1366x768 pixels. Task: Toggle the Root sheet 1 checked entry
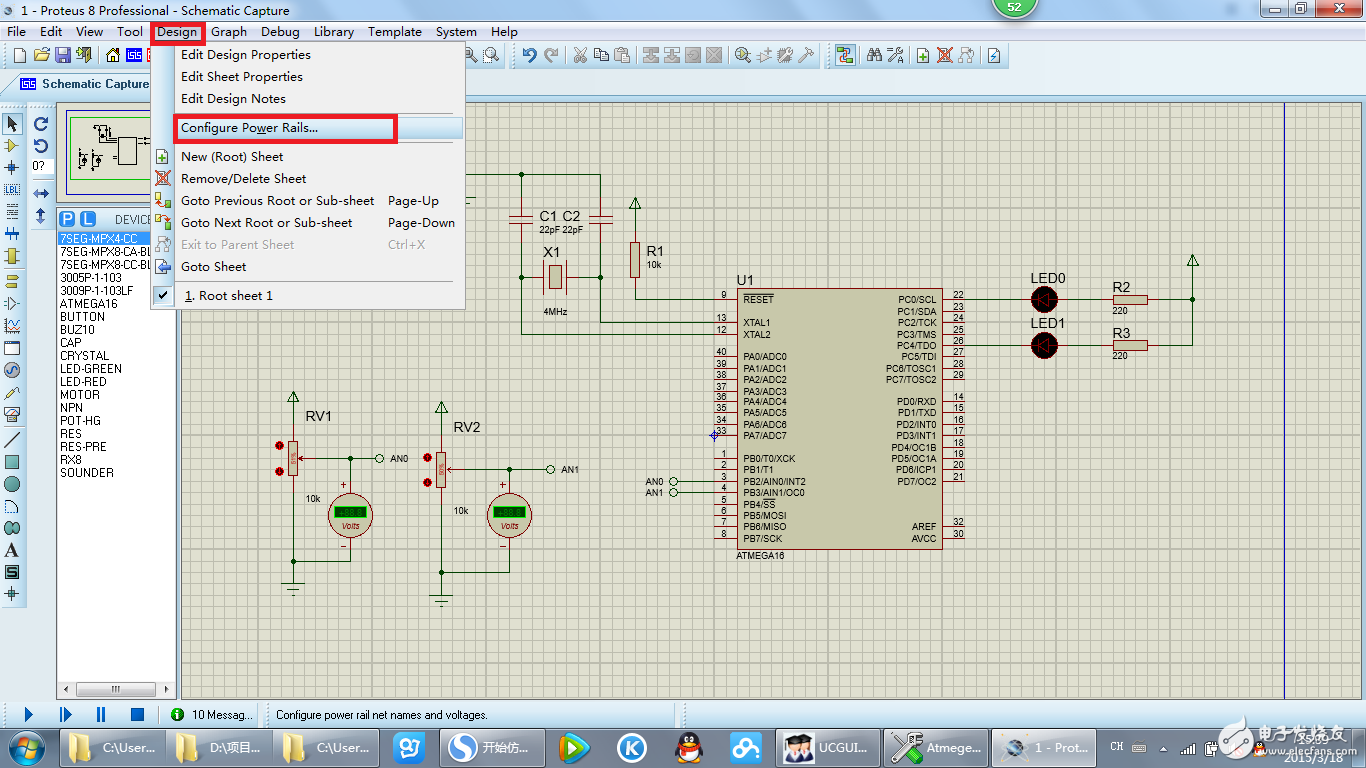click(x=307, y=296)
